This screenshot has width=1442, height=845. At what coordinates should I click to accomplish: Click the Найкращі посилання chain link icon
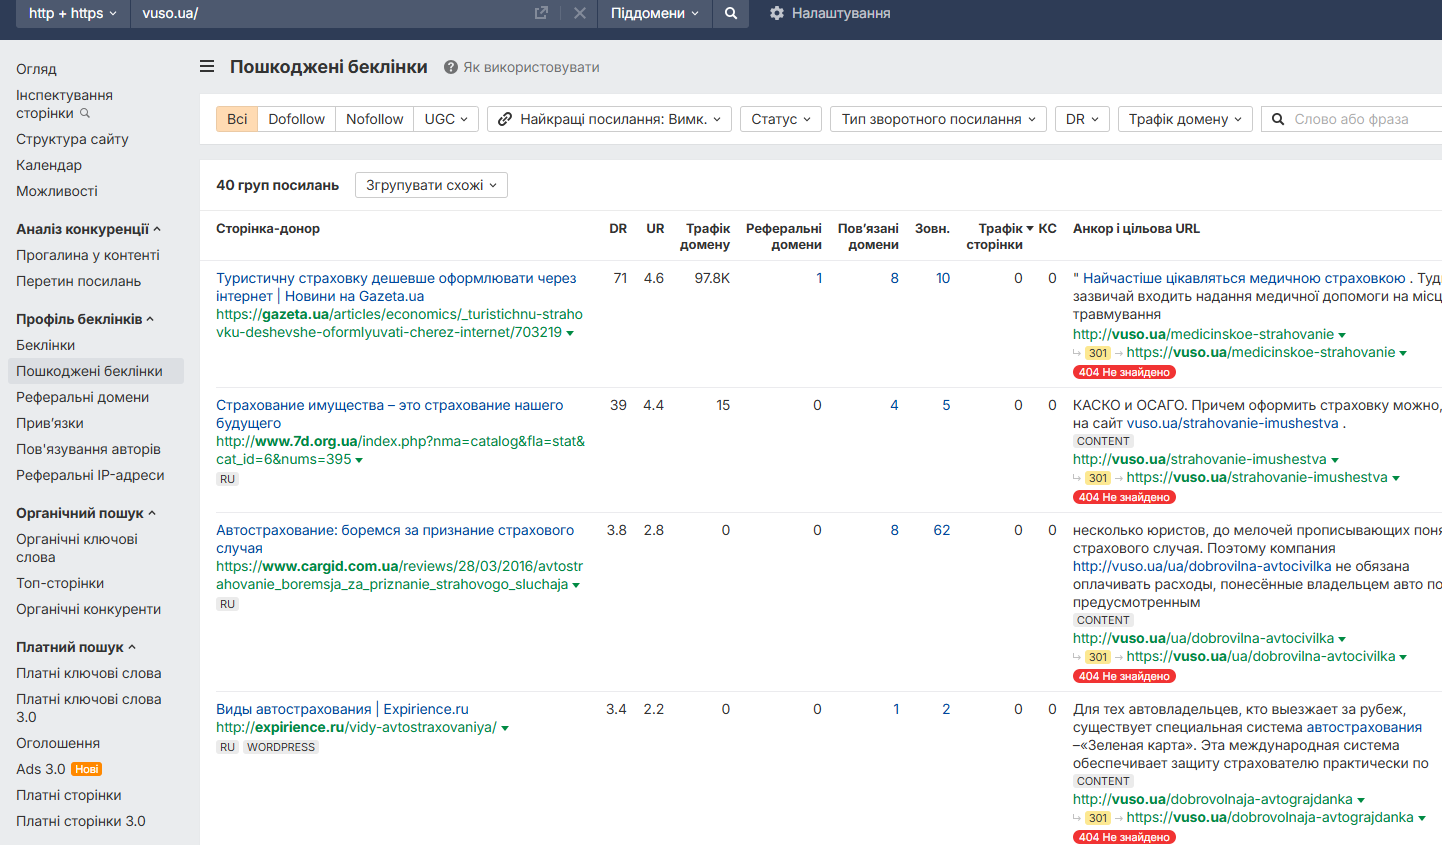(x=505, y=119)
